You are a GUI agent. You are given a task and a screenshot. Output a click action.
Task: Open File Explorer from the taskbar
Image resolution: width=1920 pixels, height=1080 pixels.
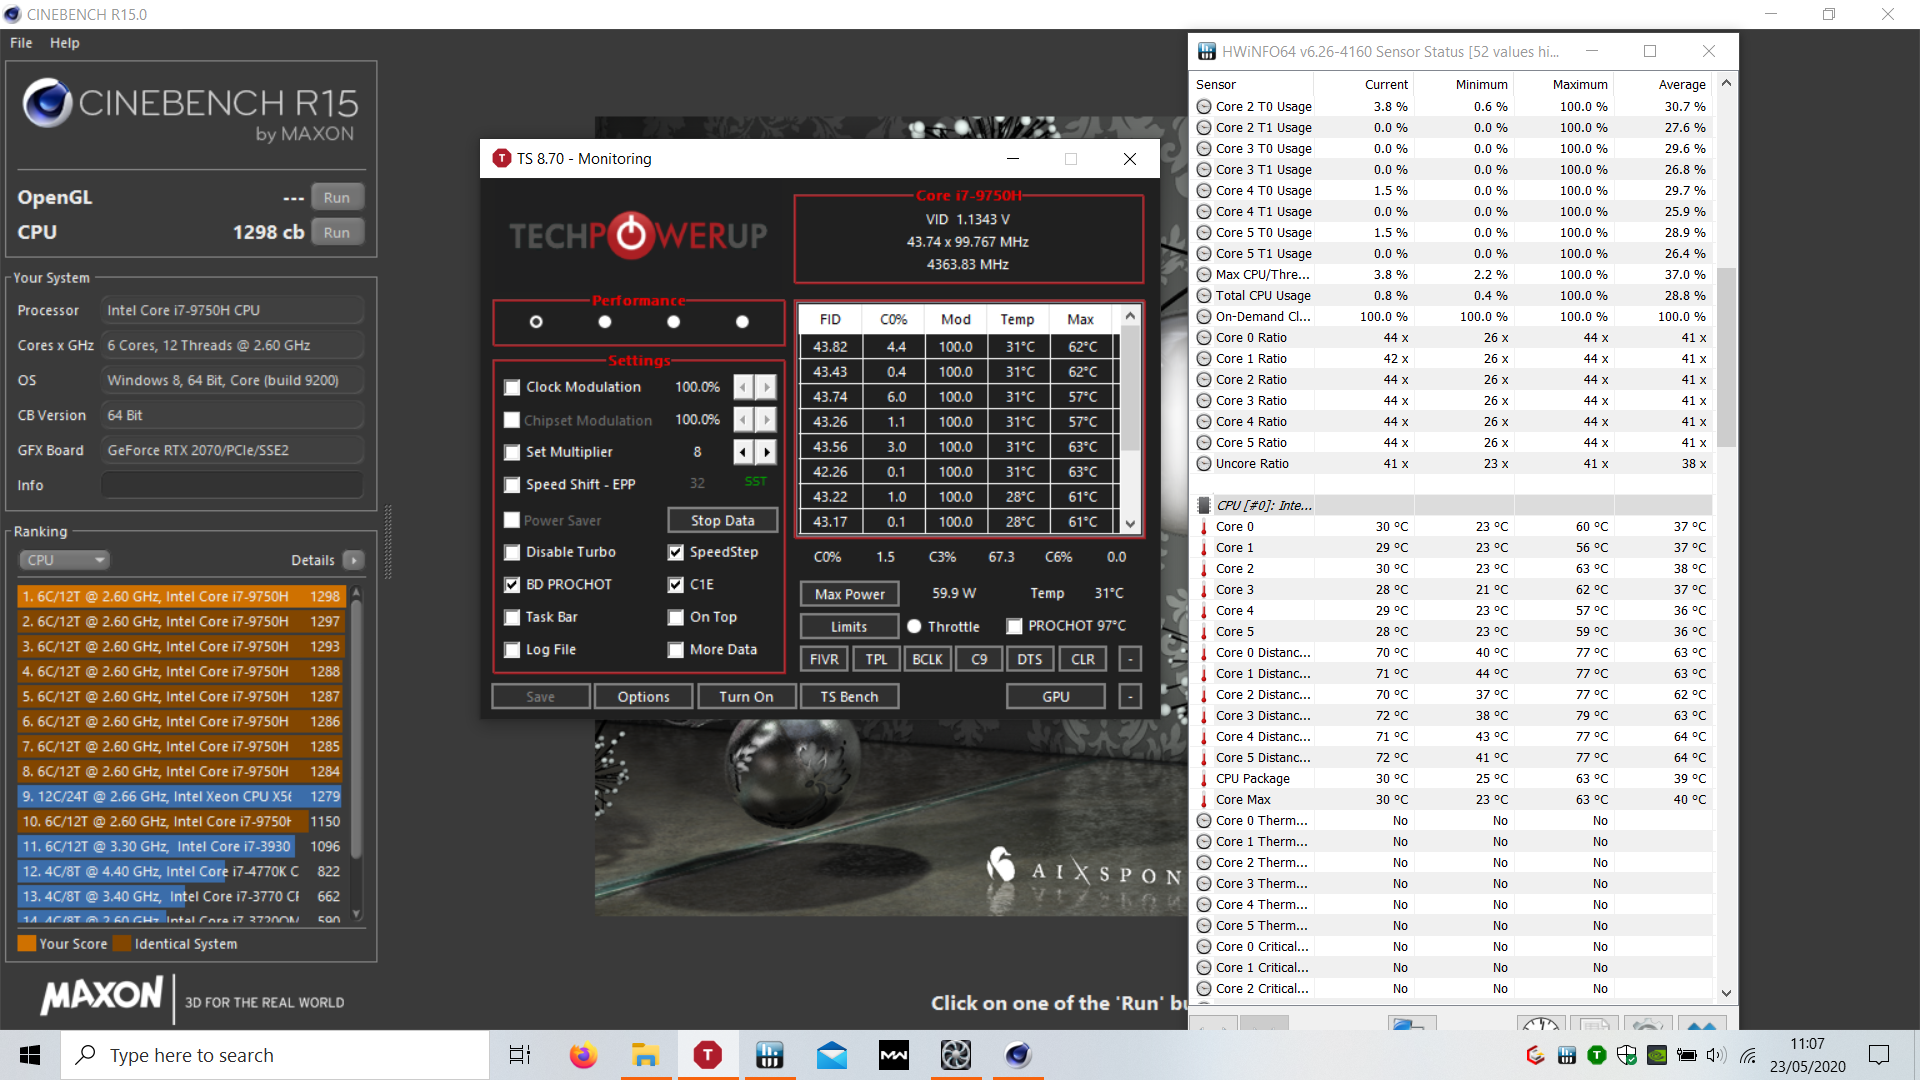pos(645,1055)
